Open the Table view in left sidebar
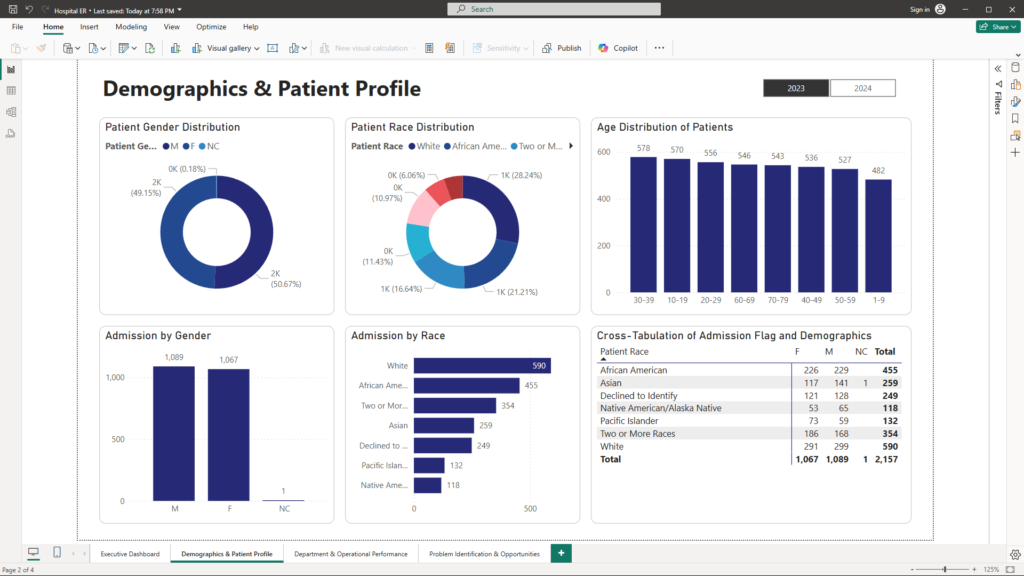Viewport: 1024px width, 576px height. pyautogui.click(x=11, y=91)
